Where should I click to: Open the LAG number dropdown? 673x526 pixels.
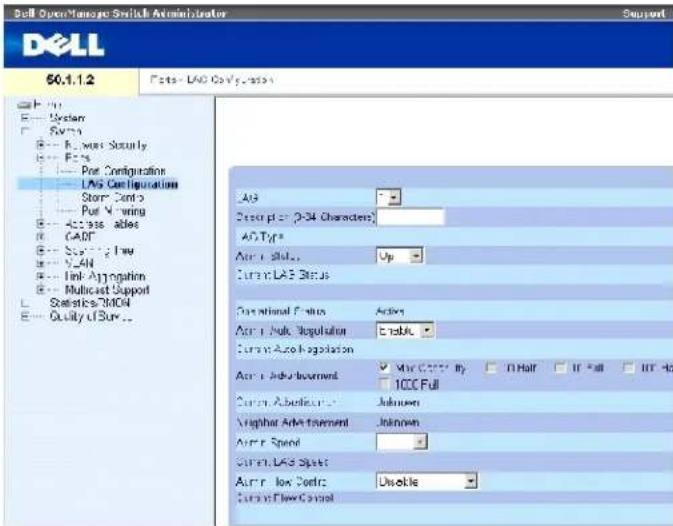click(x=389, y=197)
